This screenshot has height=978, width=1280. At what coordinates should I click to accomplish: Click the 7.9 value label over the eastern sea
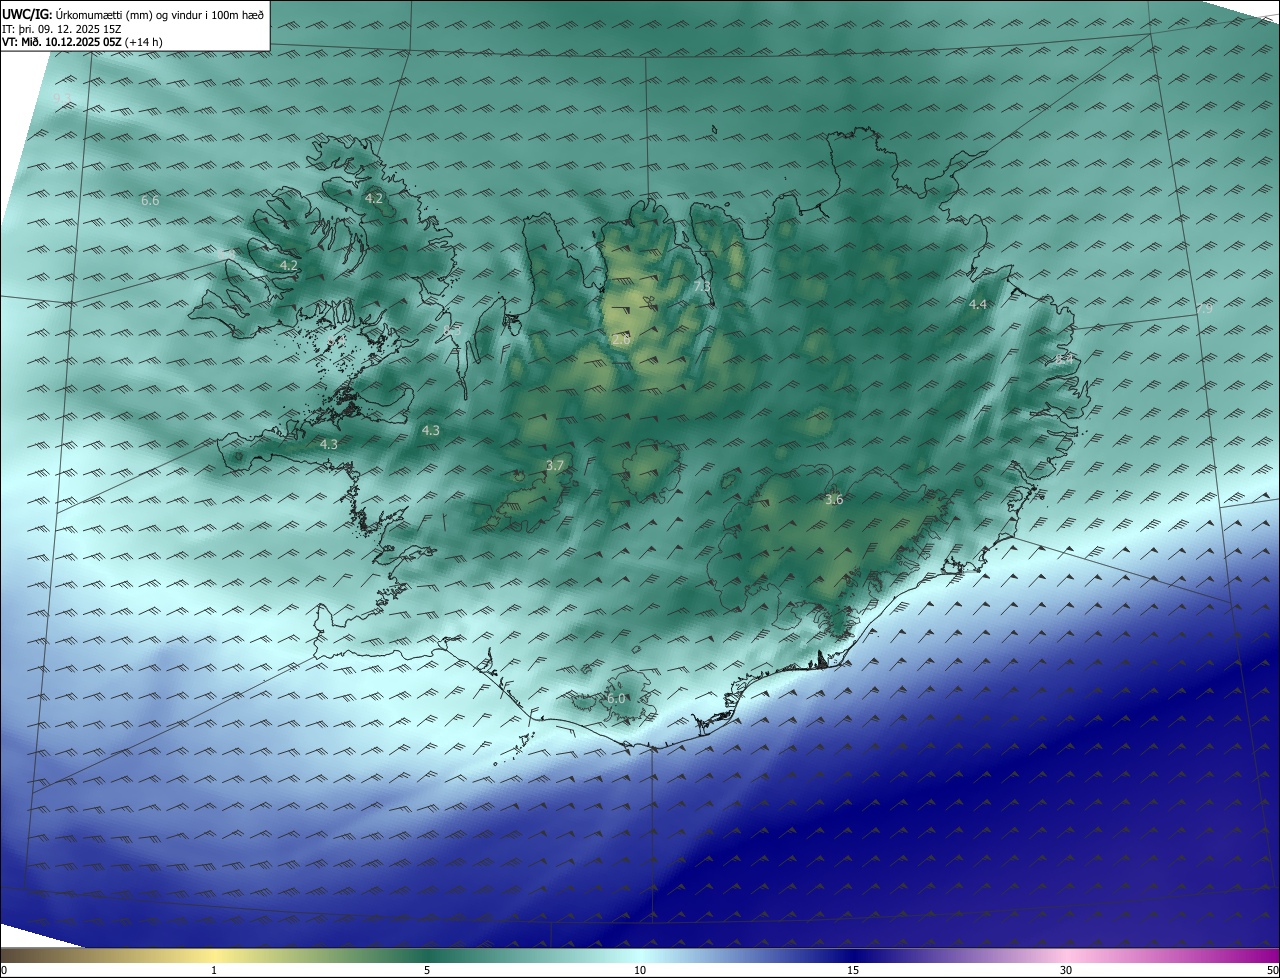(1204, 309)
